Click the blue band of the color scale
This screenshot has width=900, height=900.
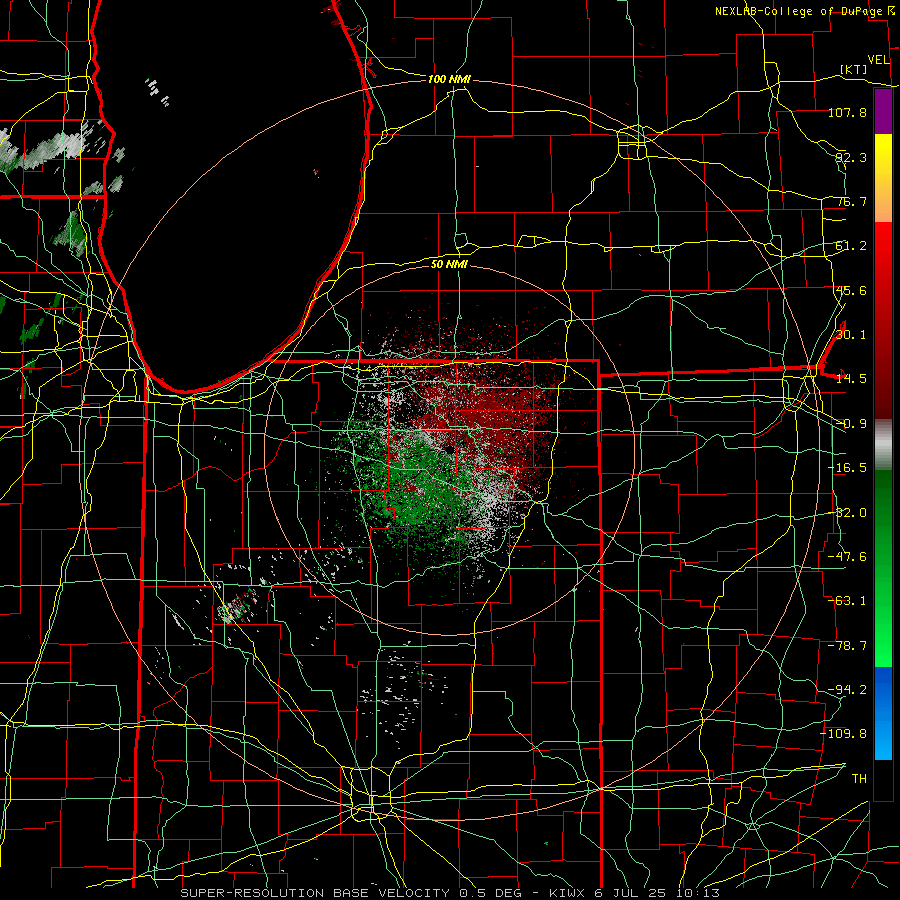coord(883,713)
